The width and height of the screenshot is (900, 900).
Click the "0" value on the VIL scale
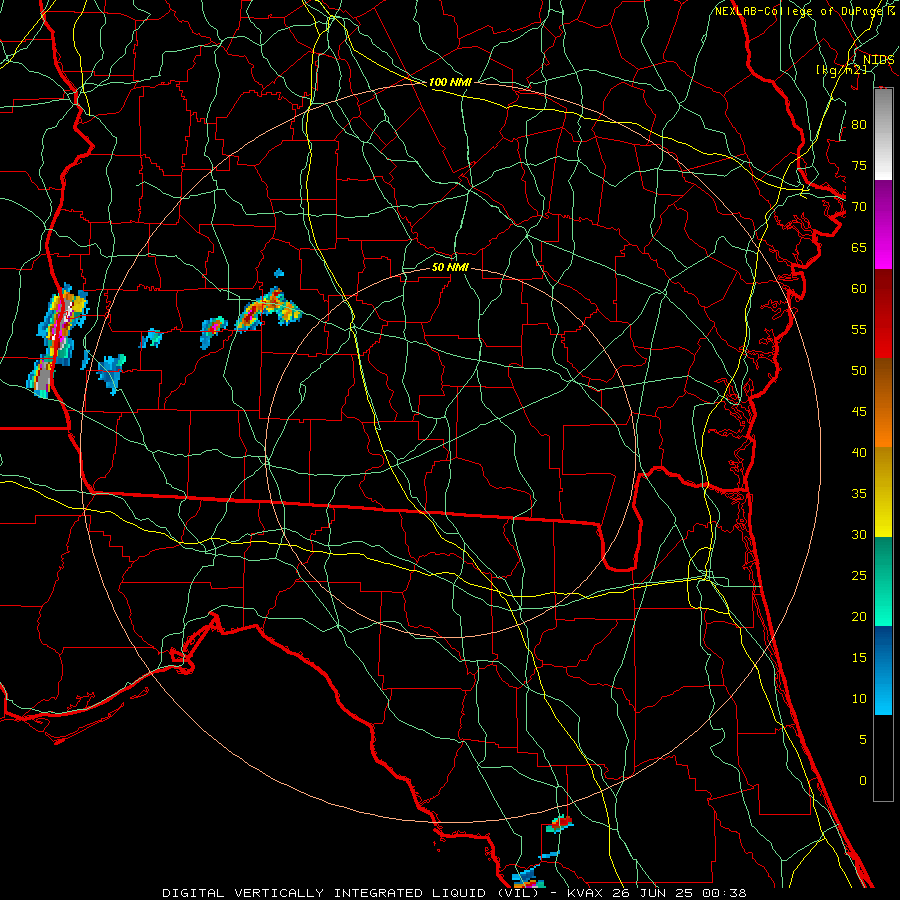click(863, 781)
